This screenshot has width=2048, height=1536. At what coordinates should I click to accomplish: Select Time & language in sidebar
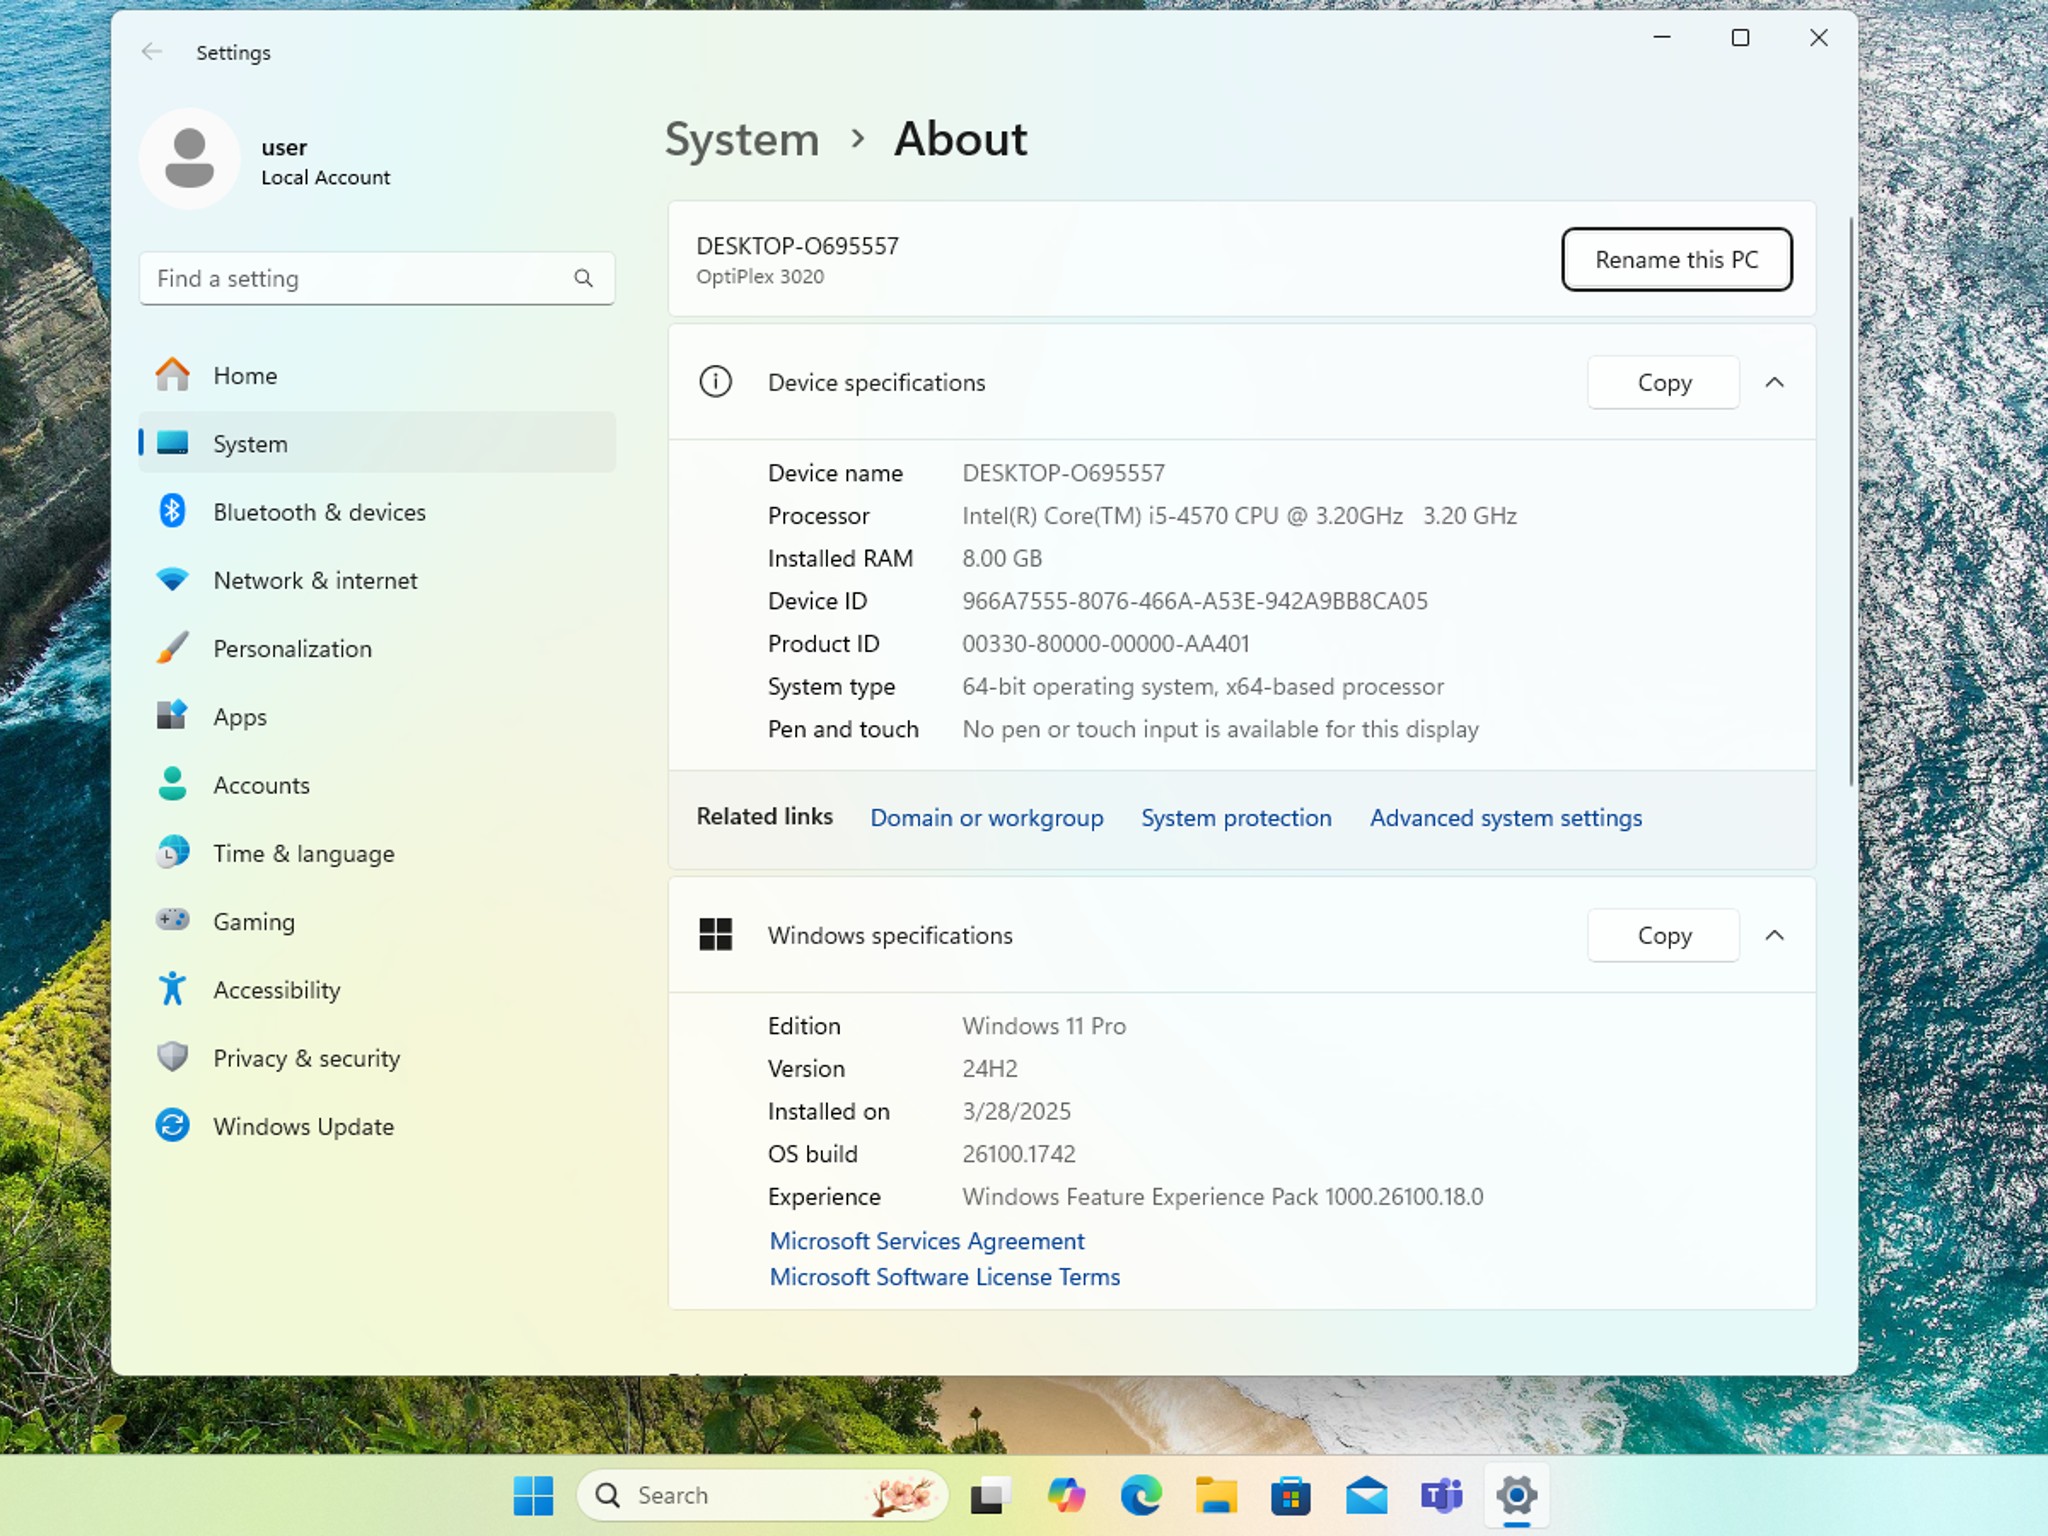click(376, 854)
